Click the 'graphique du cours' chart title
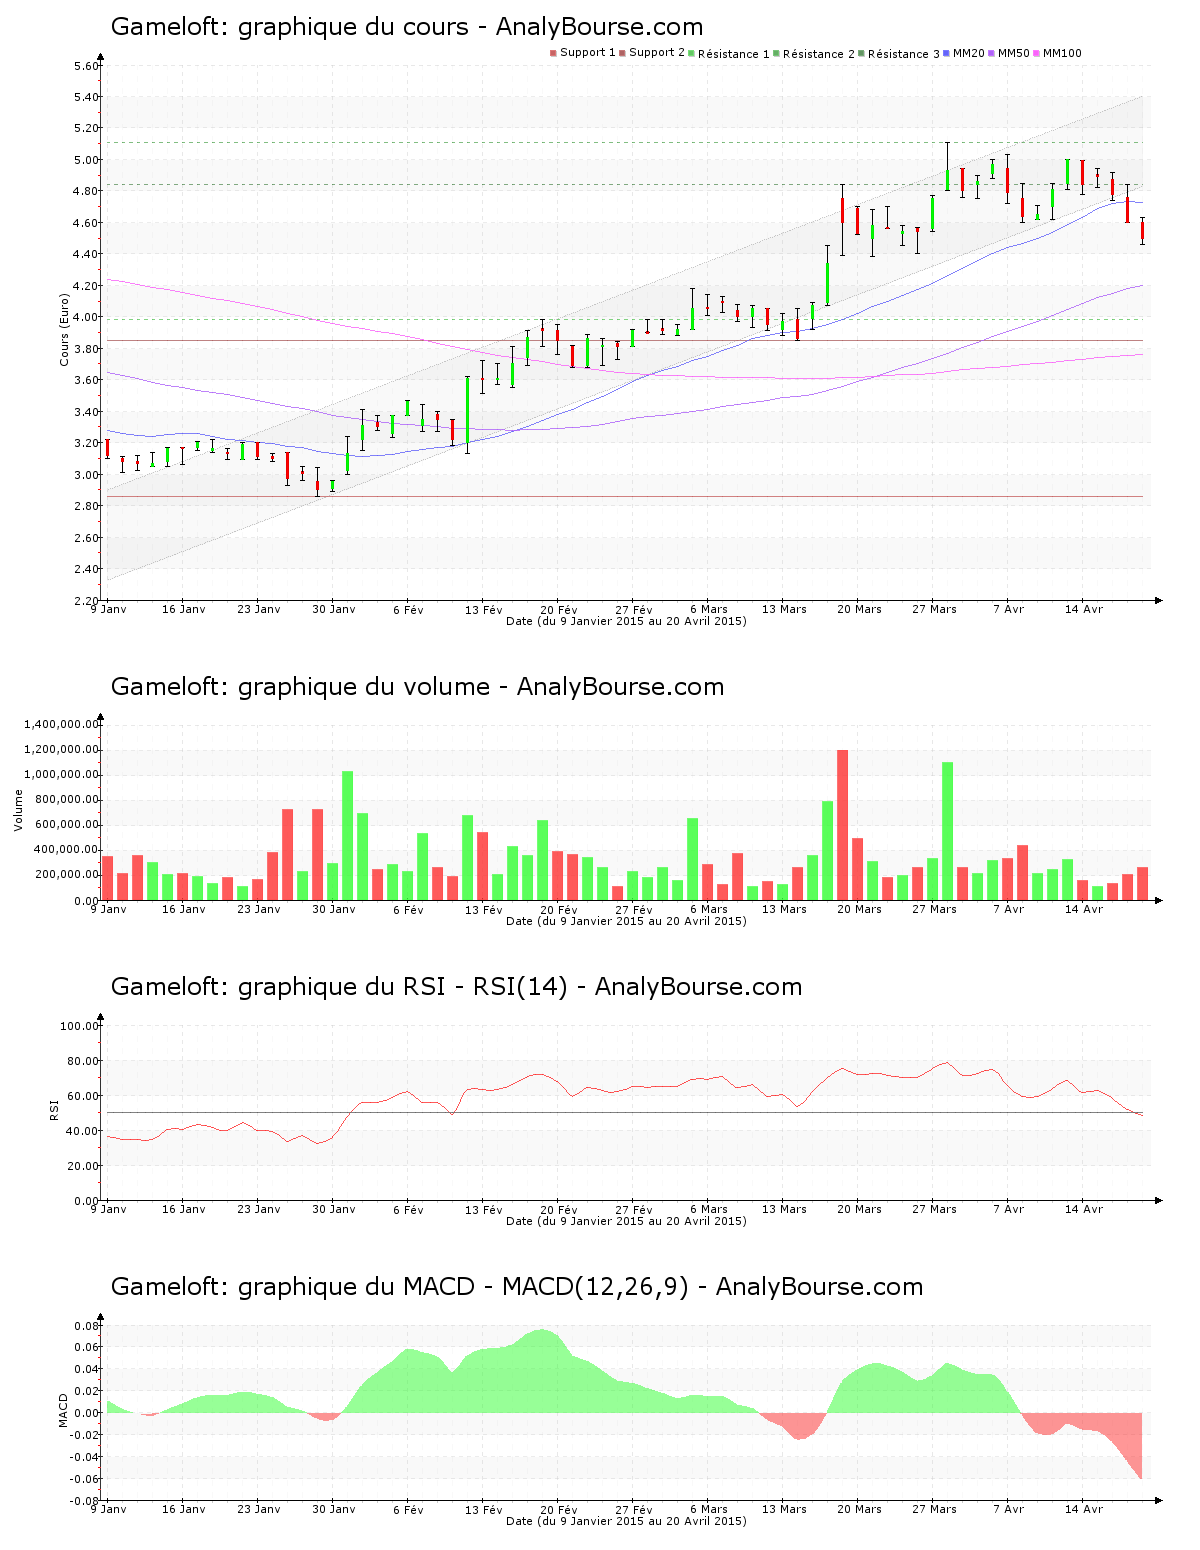This screenshot has height=1550, width=1200. click(407, 27)
